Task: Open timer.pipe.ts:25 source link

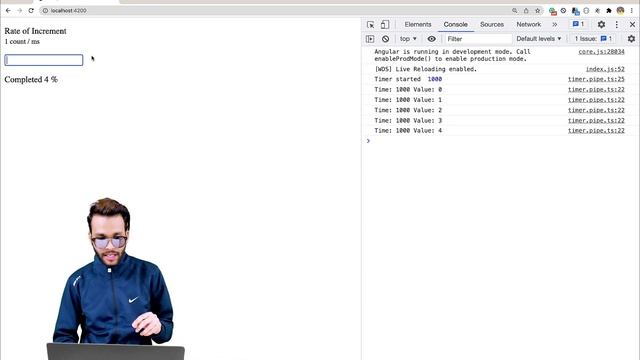Action: (596, 79)
